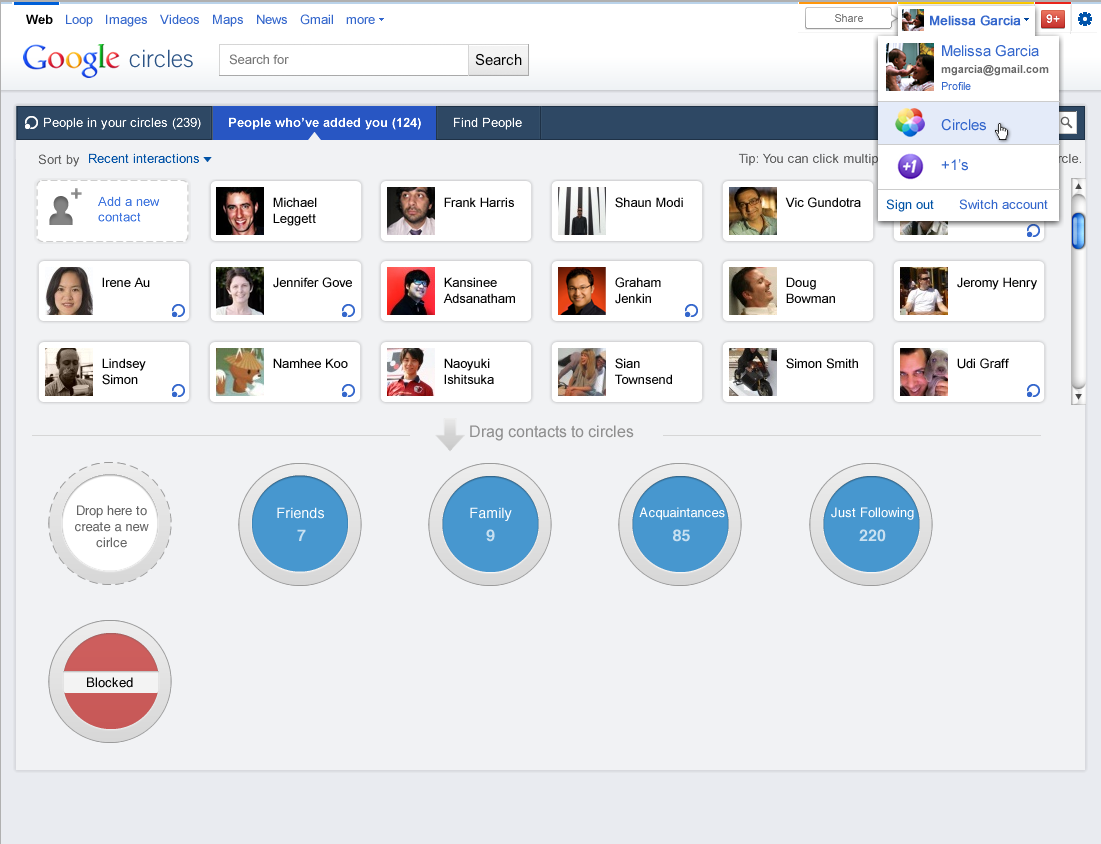1101x844 pixels.
Task: Click Simon Smith's photo
Action: coord(753,371)
